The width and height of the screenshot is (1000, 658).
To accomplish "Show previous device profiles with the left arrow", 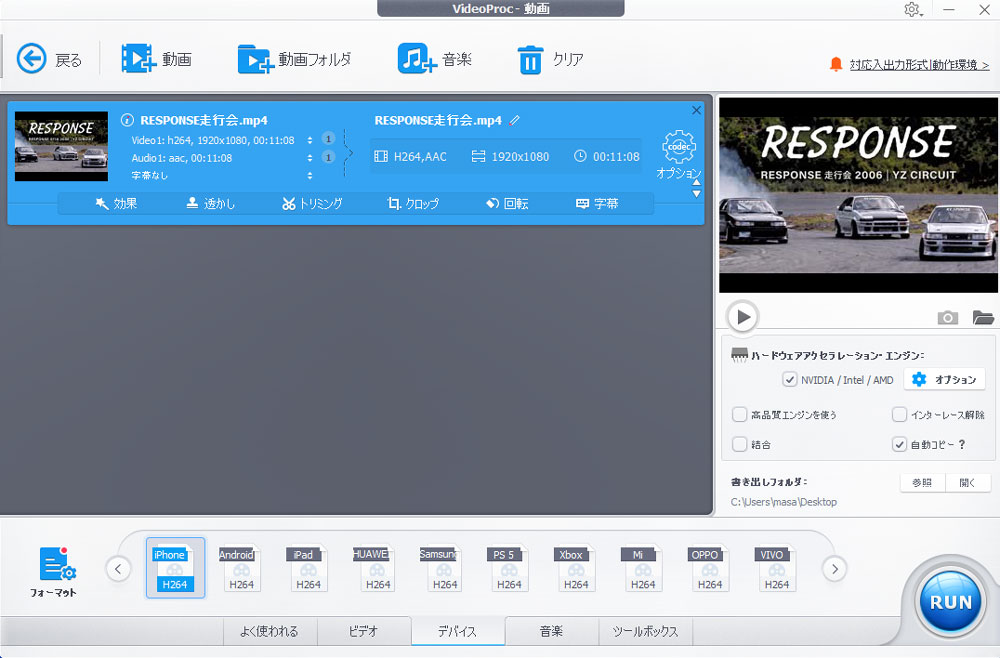I will pyautogui.click(x=118, y=569).
